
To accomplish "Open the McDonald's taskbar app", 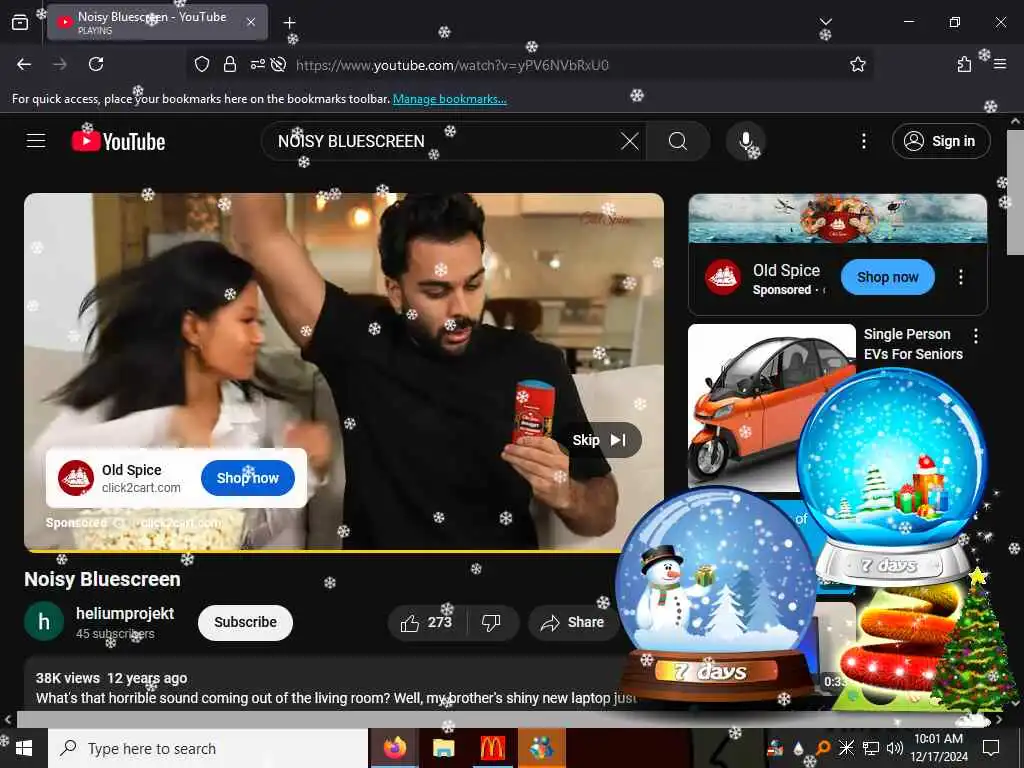I will pyautogui.click(x=492, y=748).
